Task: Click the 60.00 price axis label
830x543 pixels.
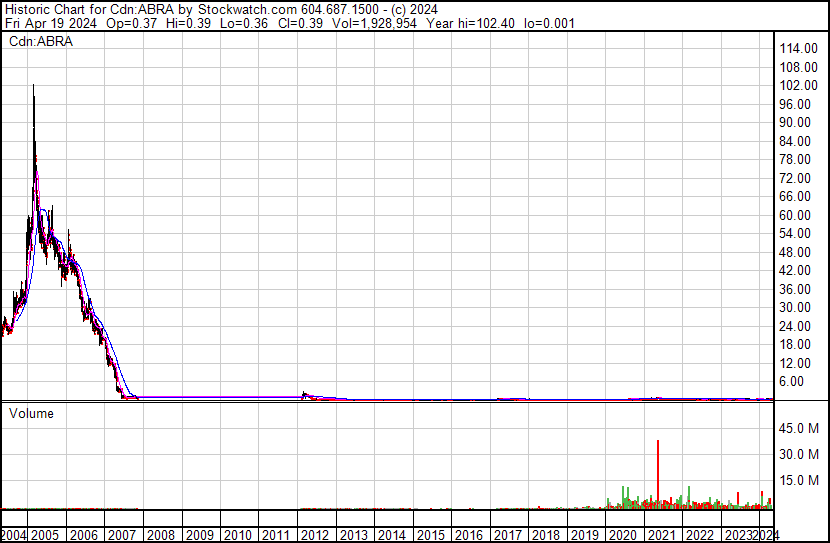Action: coord(800,215)
